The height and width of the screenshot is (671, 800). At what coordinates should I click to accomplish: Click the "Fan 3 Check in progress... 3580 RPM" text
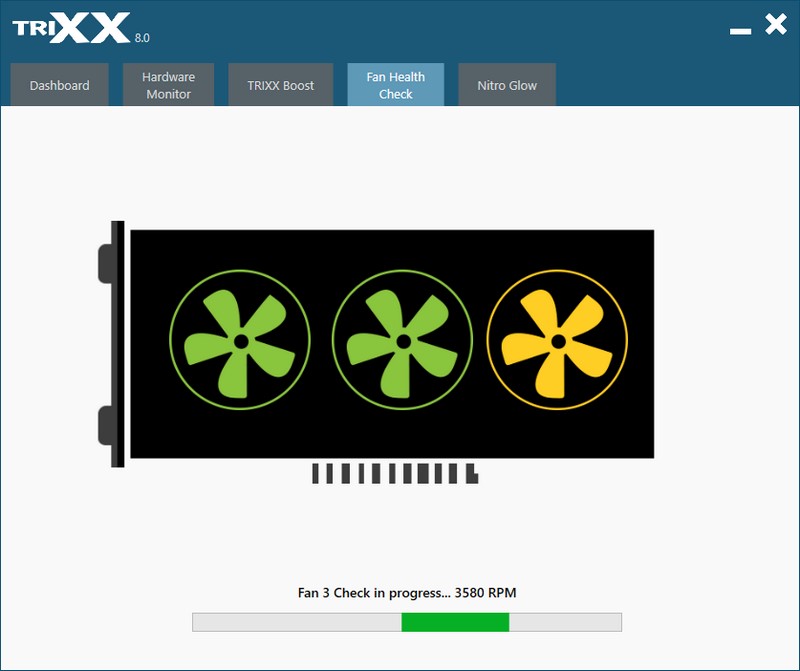point(407,592)
